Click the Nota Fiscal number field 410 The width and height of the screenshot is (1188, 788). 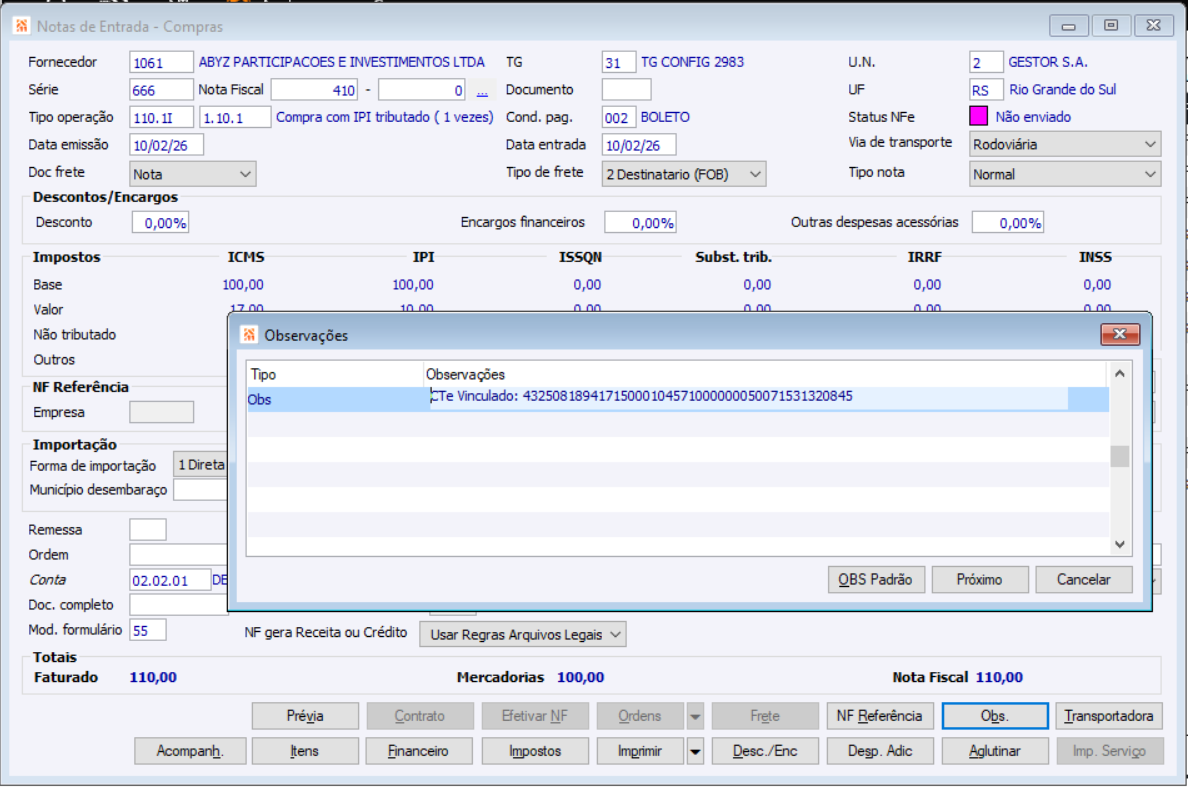314,90
